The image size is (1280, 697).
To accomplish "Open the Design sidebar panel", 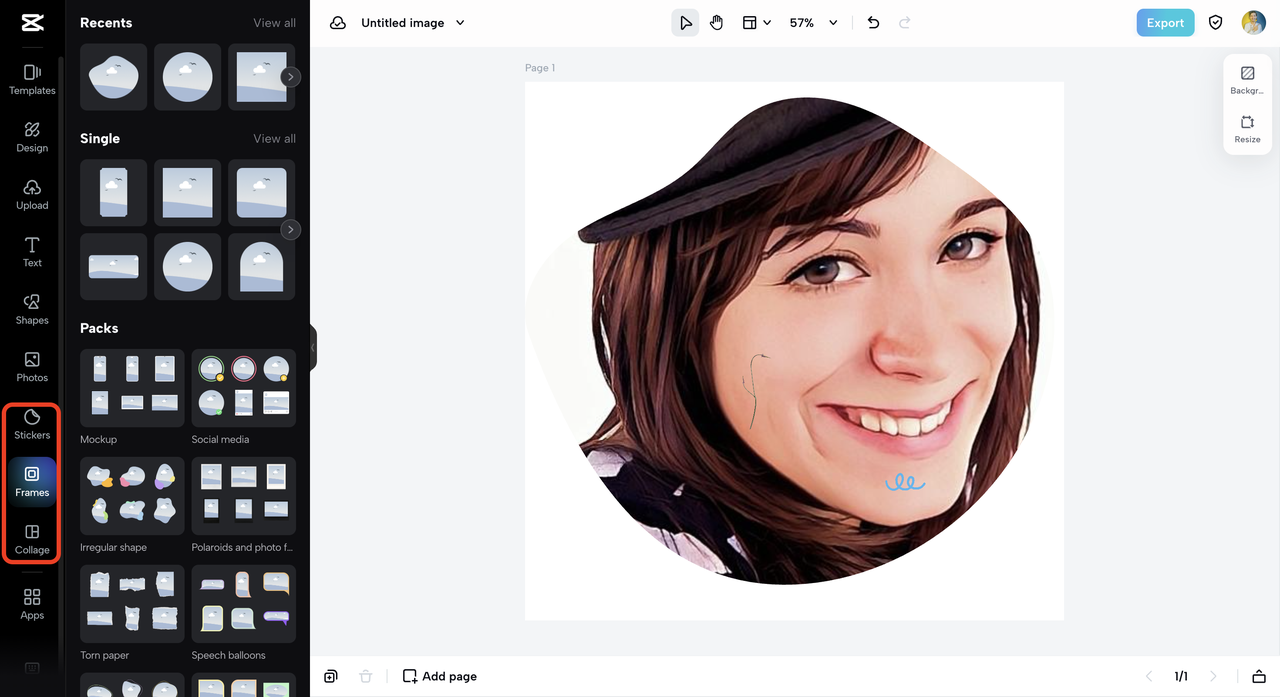I will pos(32,137).
